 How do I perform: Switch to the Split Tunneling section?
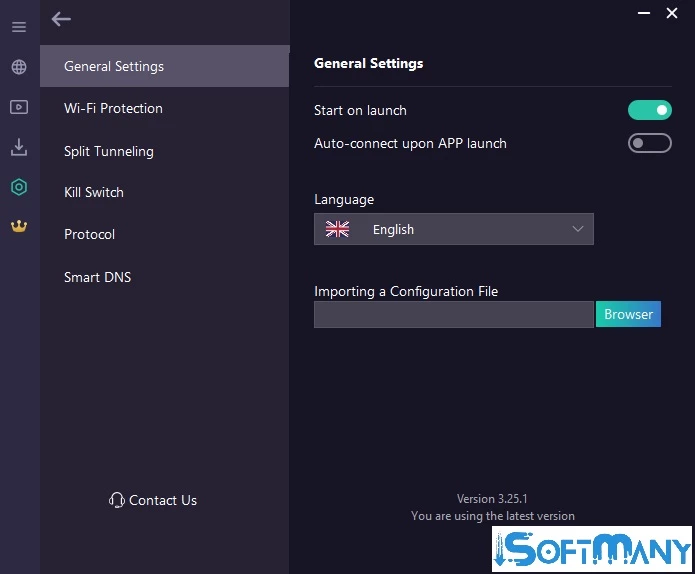click(109, 151)
